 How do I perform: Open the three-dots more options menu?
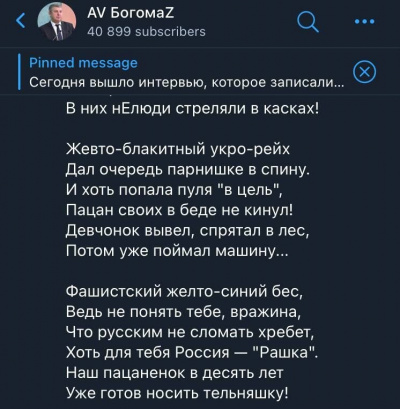(x=365, y=21)
